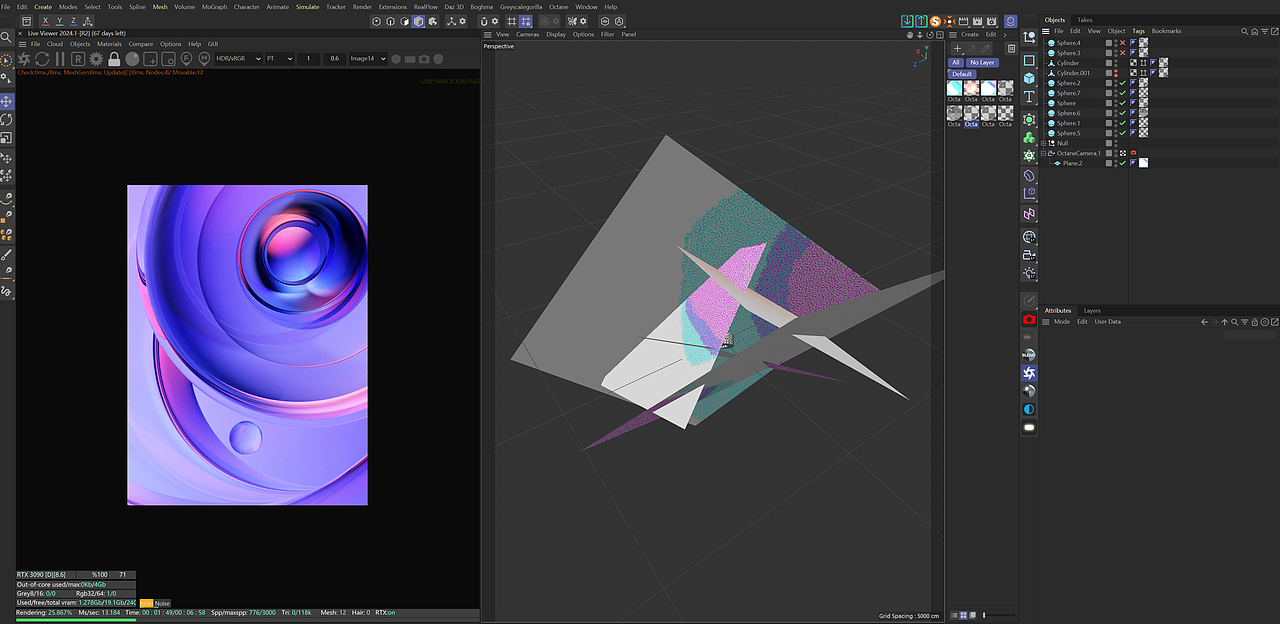This screenshot has height=624, width=1280.
Task: Click the Live Viewer camera snapshot icon
Action: click(424, 59)
